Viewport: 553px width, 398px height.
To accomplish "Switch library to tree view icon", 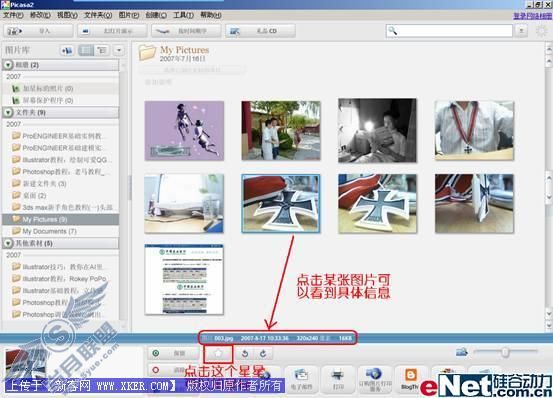I will point(102,50).
